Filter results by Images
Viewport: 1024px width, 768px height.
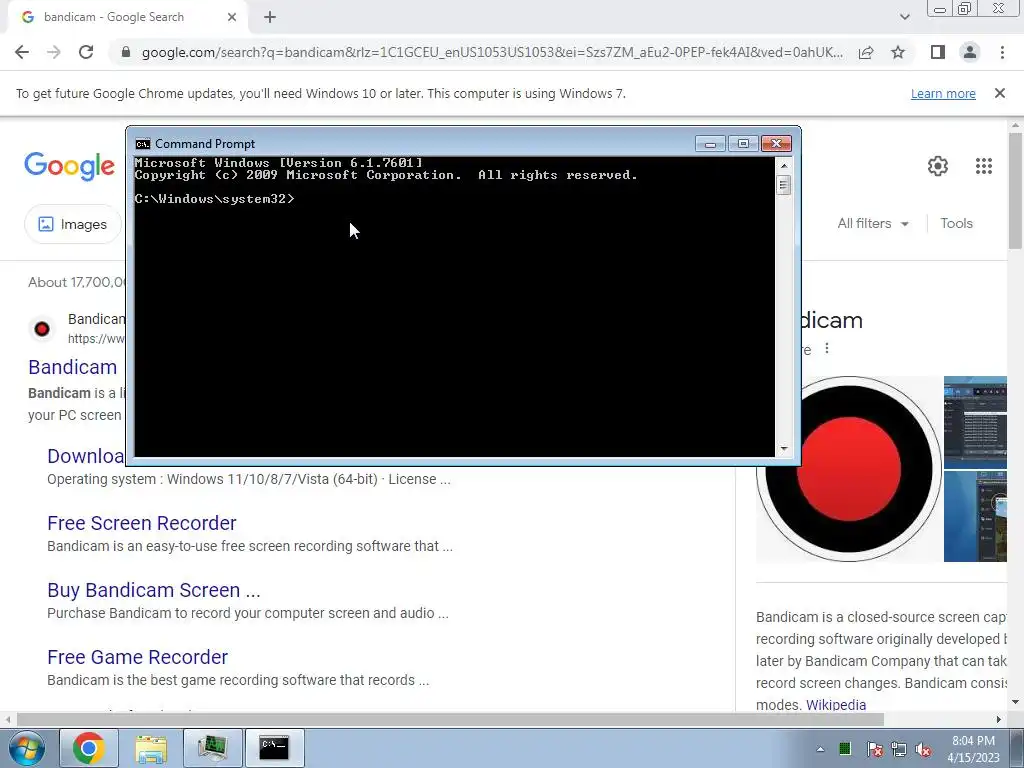tap(73, 224)
